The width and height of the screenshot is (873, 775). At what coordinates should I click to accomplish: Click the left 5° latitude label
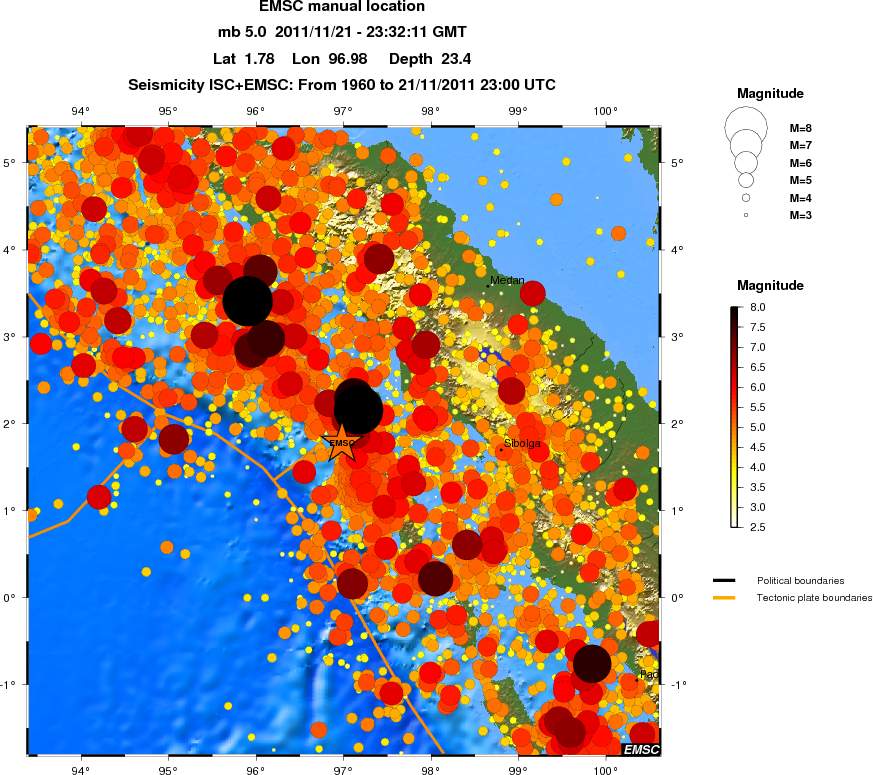pyautogui.click(x=11, y=163)
